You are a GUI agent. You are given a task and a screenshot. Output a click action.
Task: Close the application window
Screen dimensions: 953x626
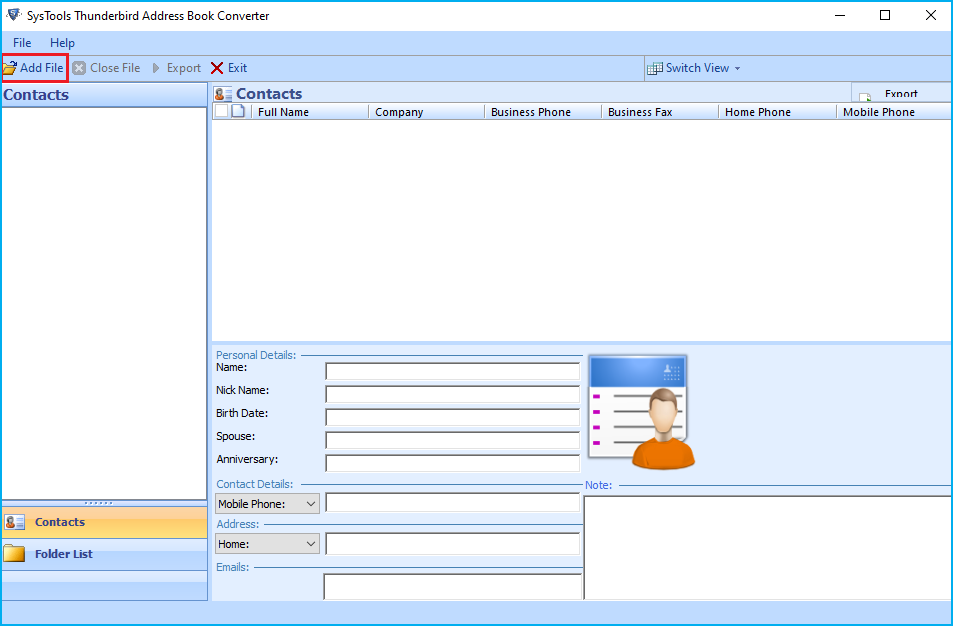point(931,15)
